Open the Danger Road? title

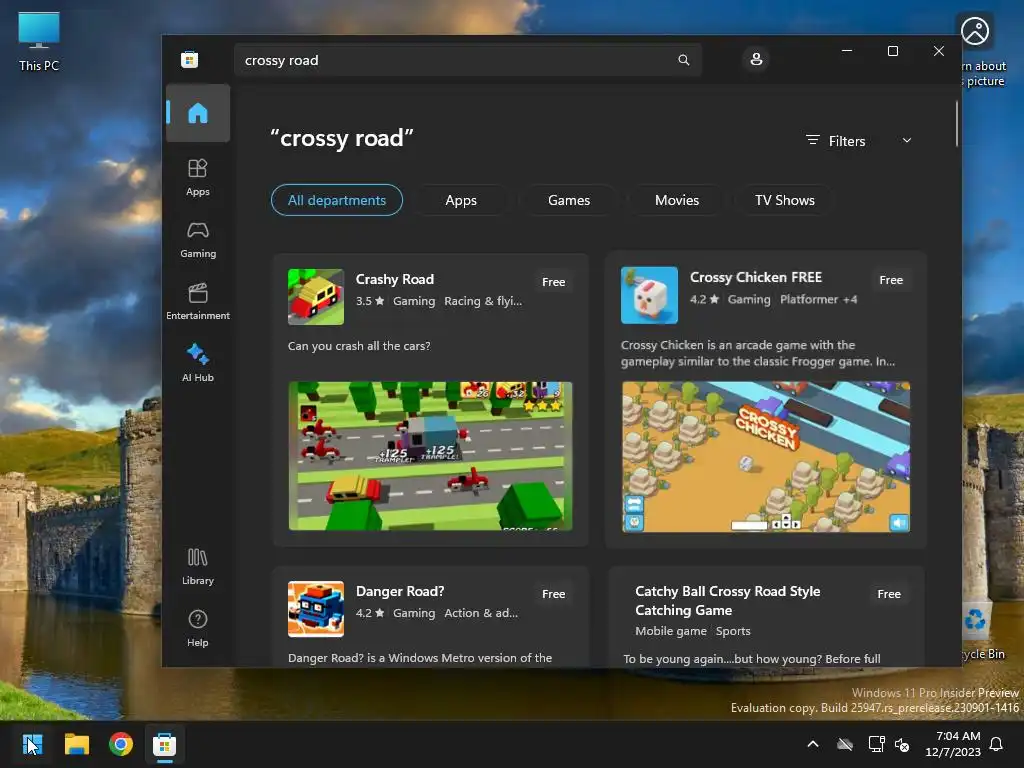pyautogui.click(x=400, y=591)
